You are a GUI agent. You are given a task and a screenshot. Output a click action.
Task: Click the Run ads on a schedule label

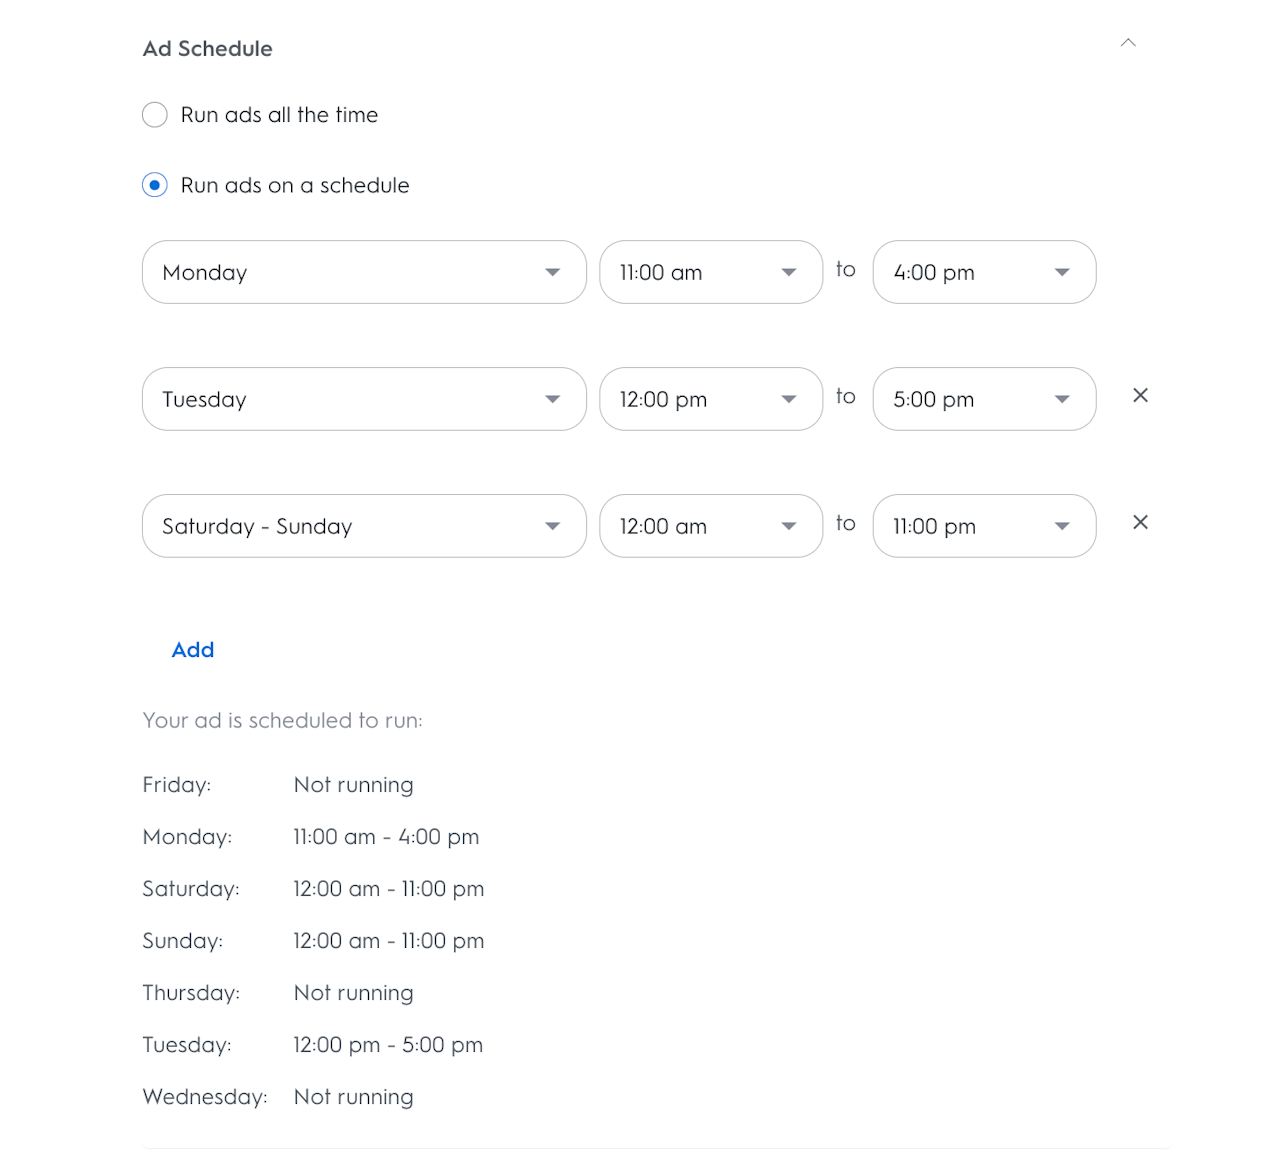[295, 185]
